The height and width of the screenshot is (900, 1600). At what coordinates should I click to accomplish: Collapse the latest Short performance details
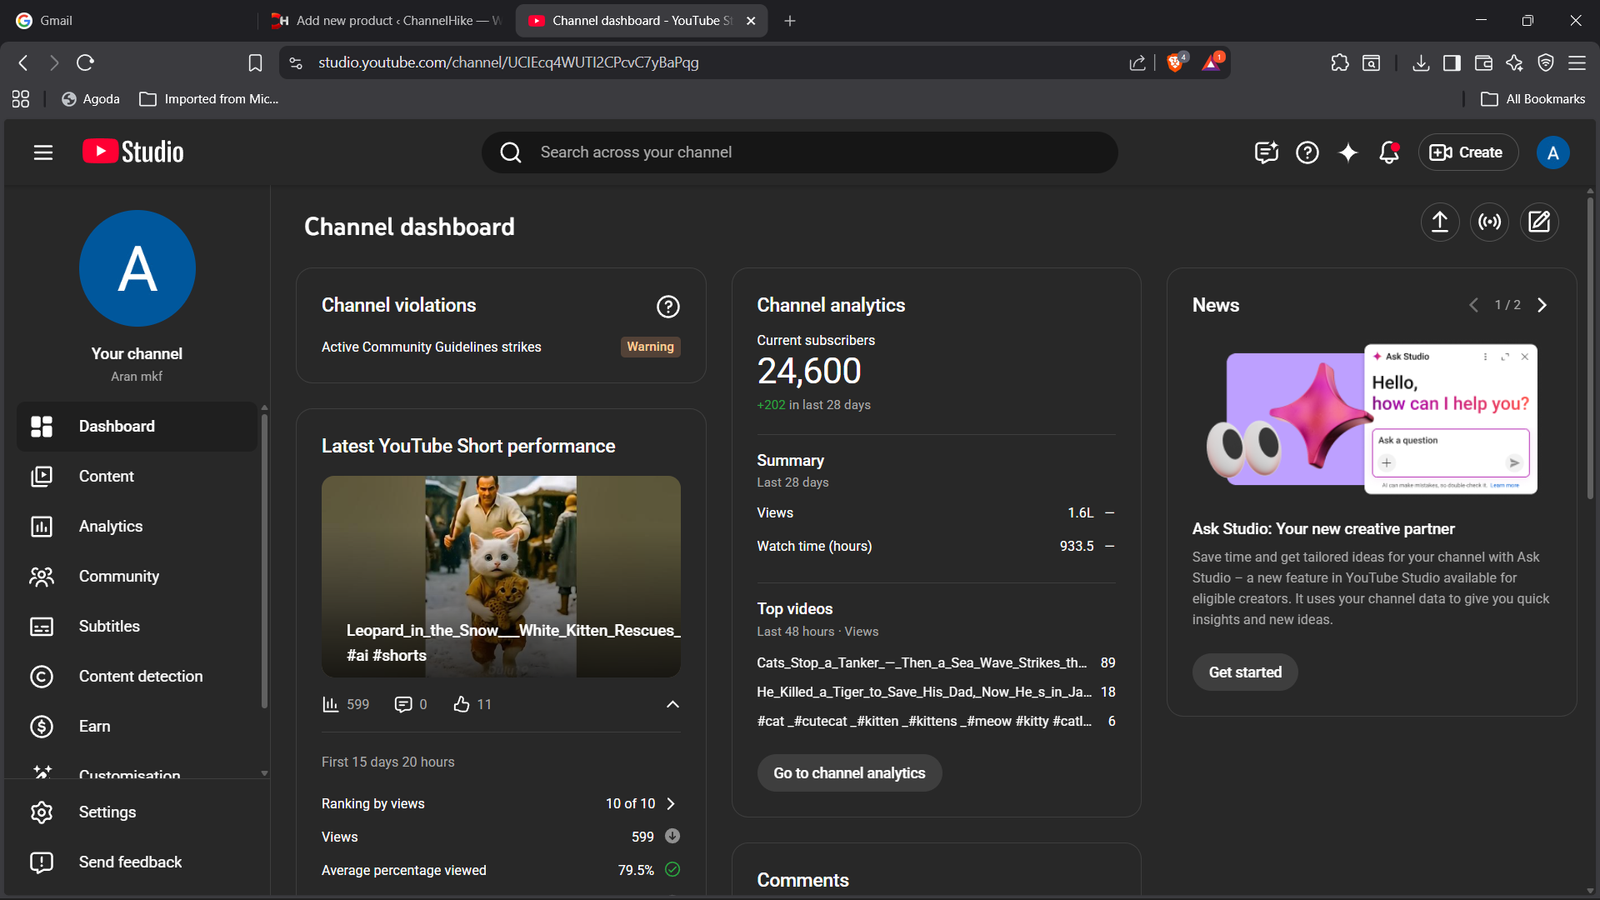click(673, 705)
